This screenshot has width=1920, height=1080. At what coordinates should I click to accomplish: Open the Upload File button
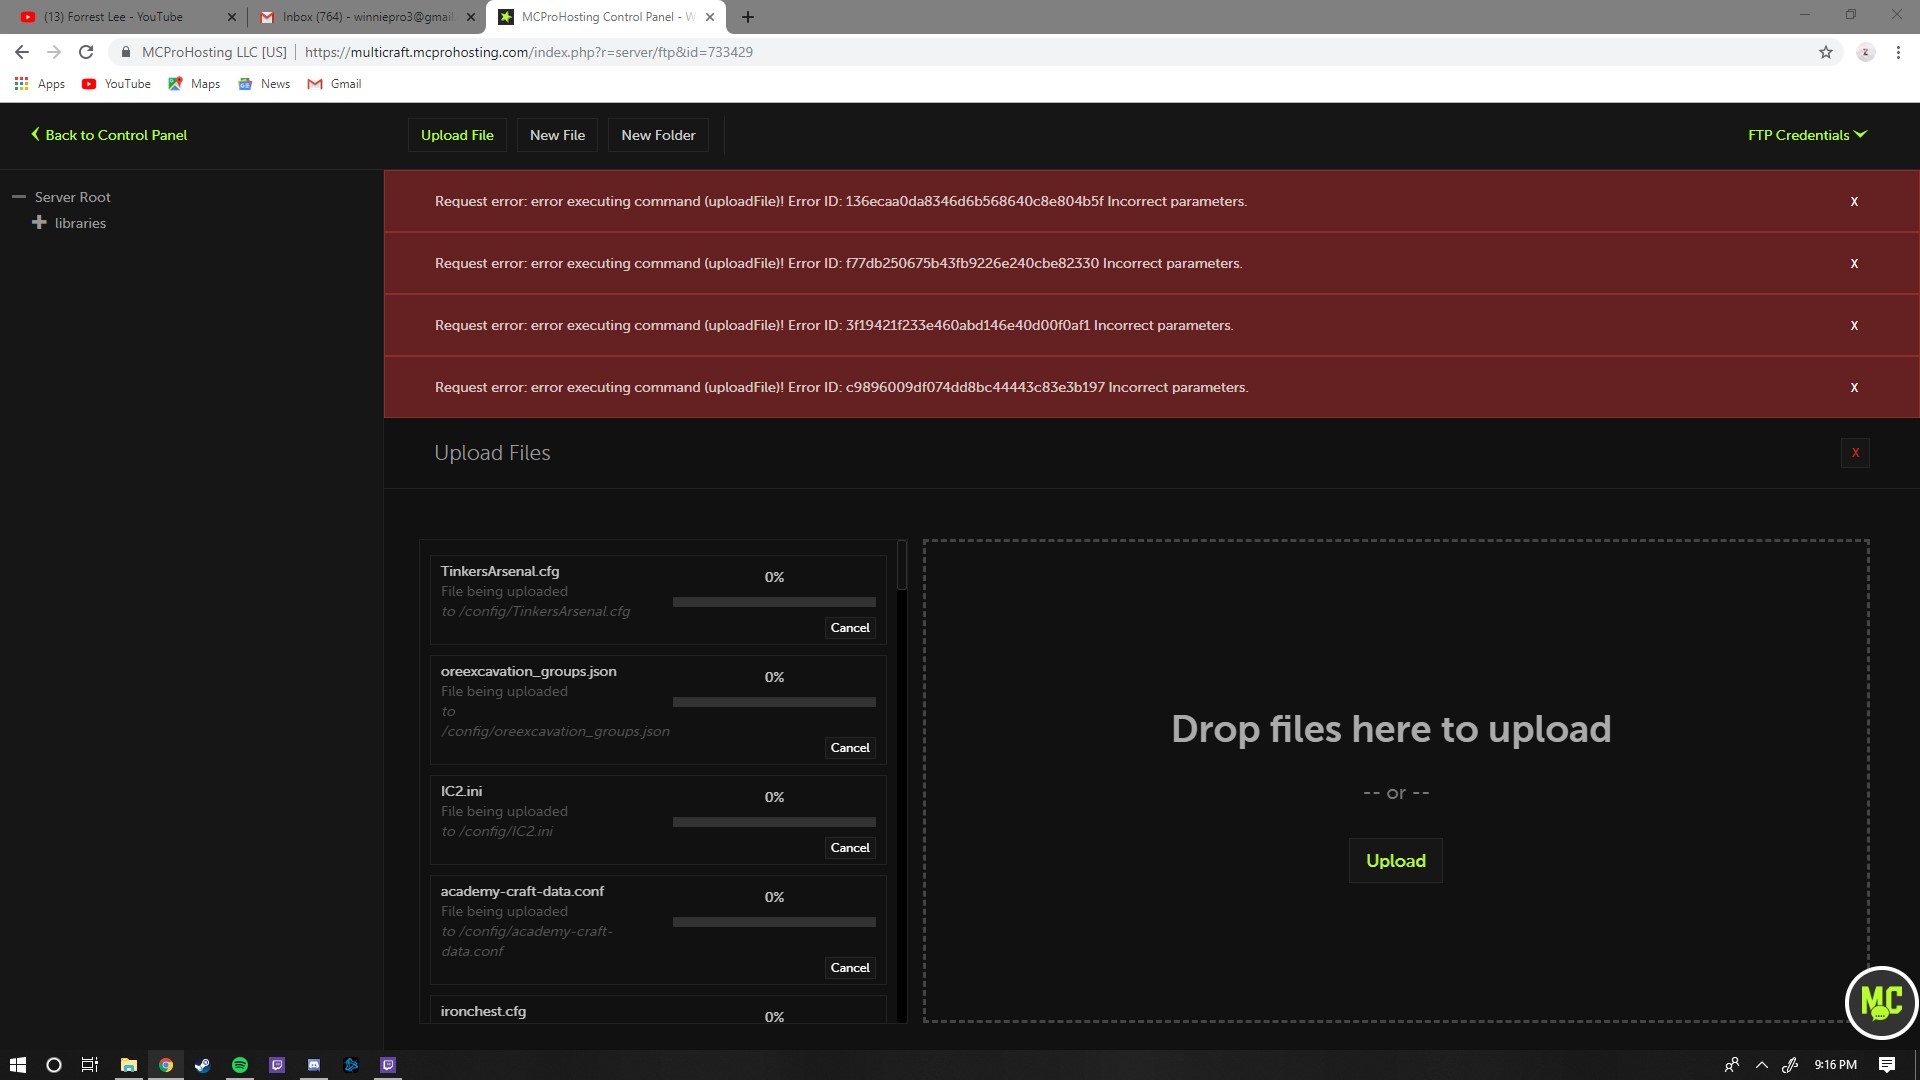coord(457,135)
